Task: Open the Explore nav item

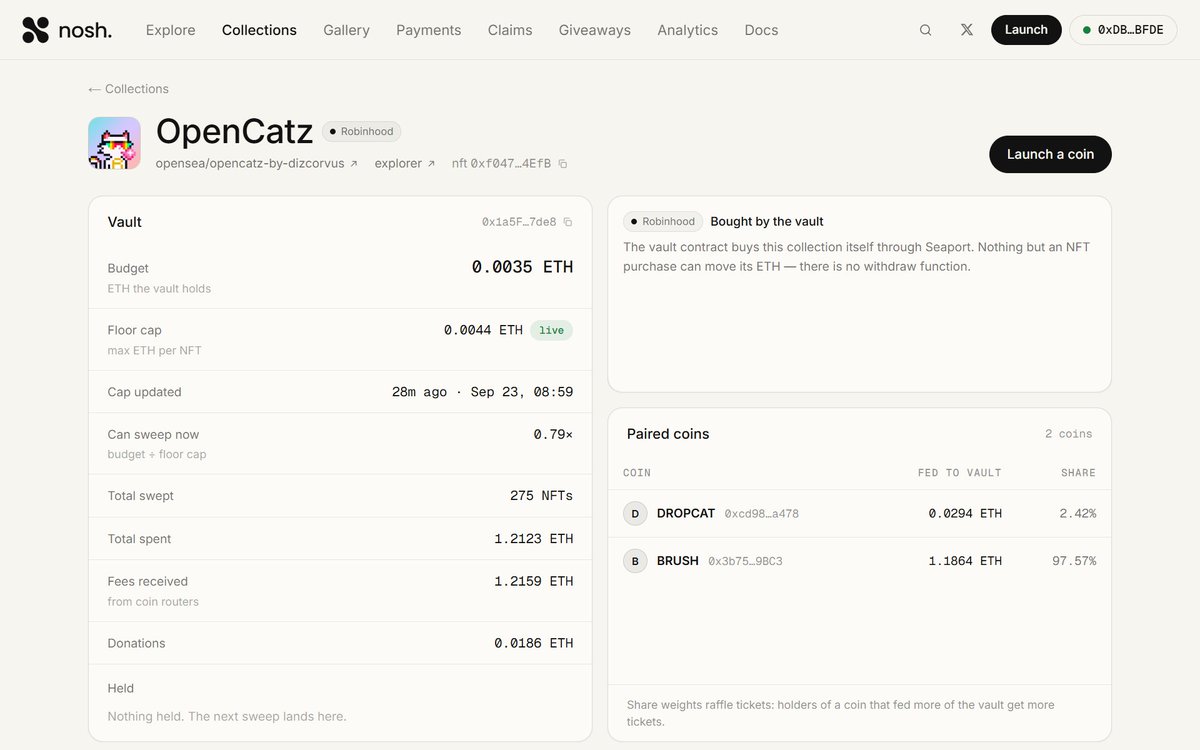Action: pyautogui.click(x=171, y=30)
